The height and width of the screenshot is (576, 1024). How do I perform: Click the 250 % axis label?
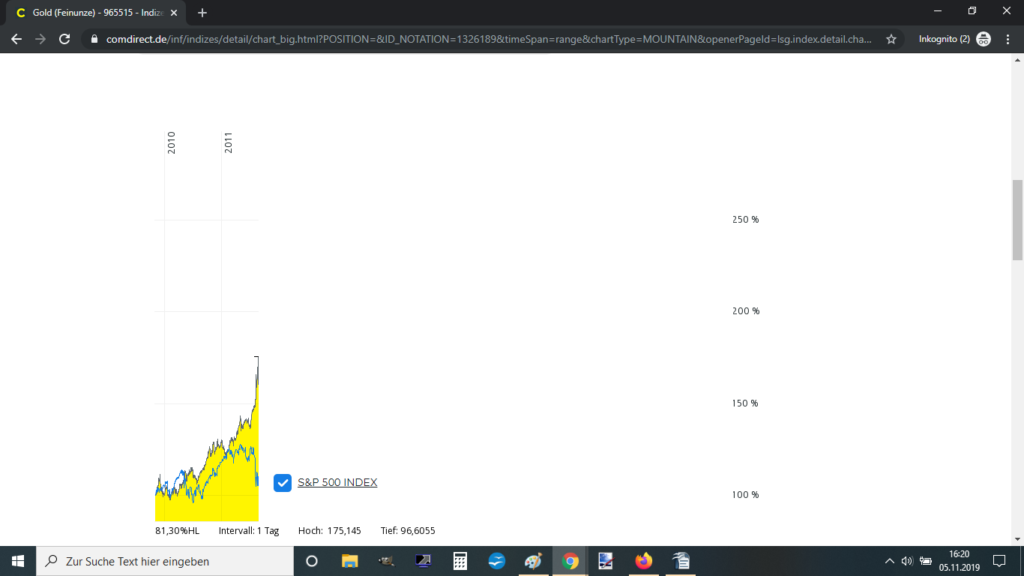click(745, 219)
